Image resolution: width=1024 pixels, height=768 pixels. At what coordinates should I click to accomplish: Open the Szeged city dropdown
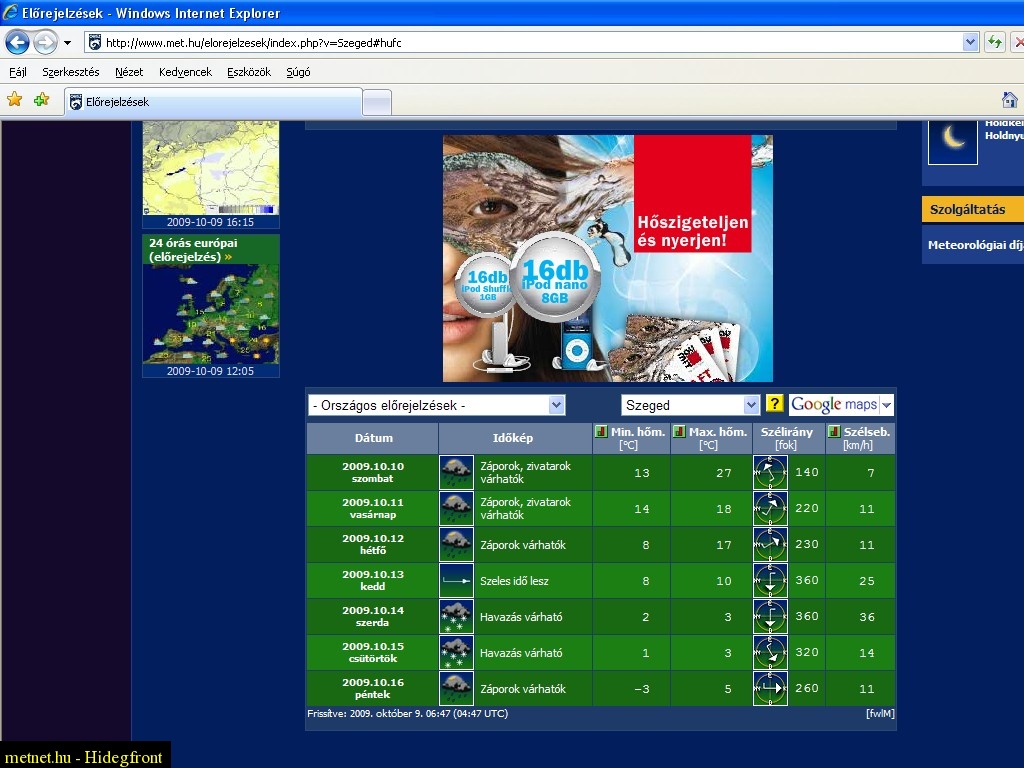point(752,405)
